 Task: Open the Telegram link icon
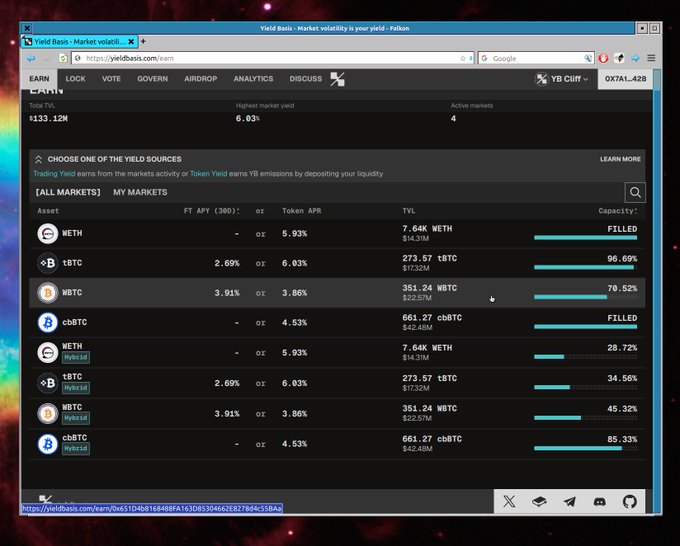569,502
